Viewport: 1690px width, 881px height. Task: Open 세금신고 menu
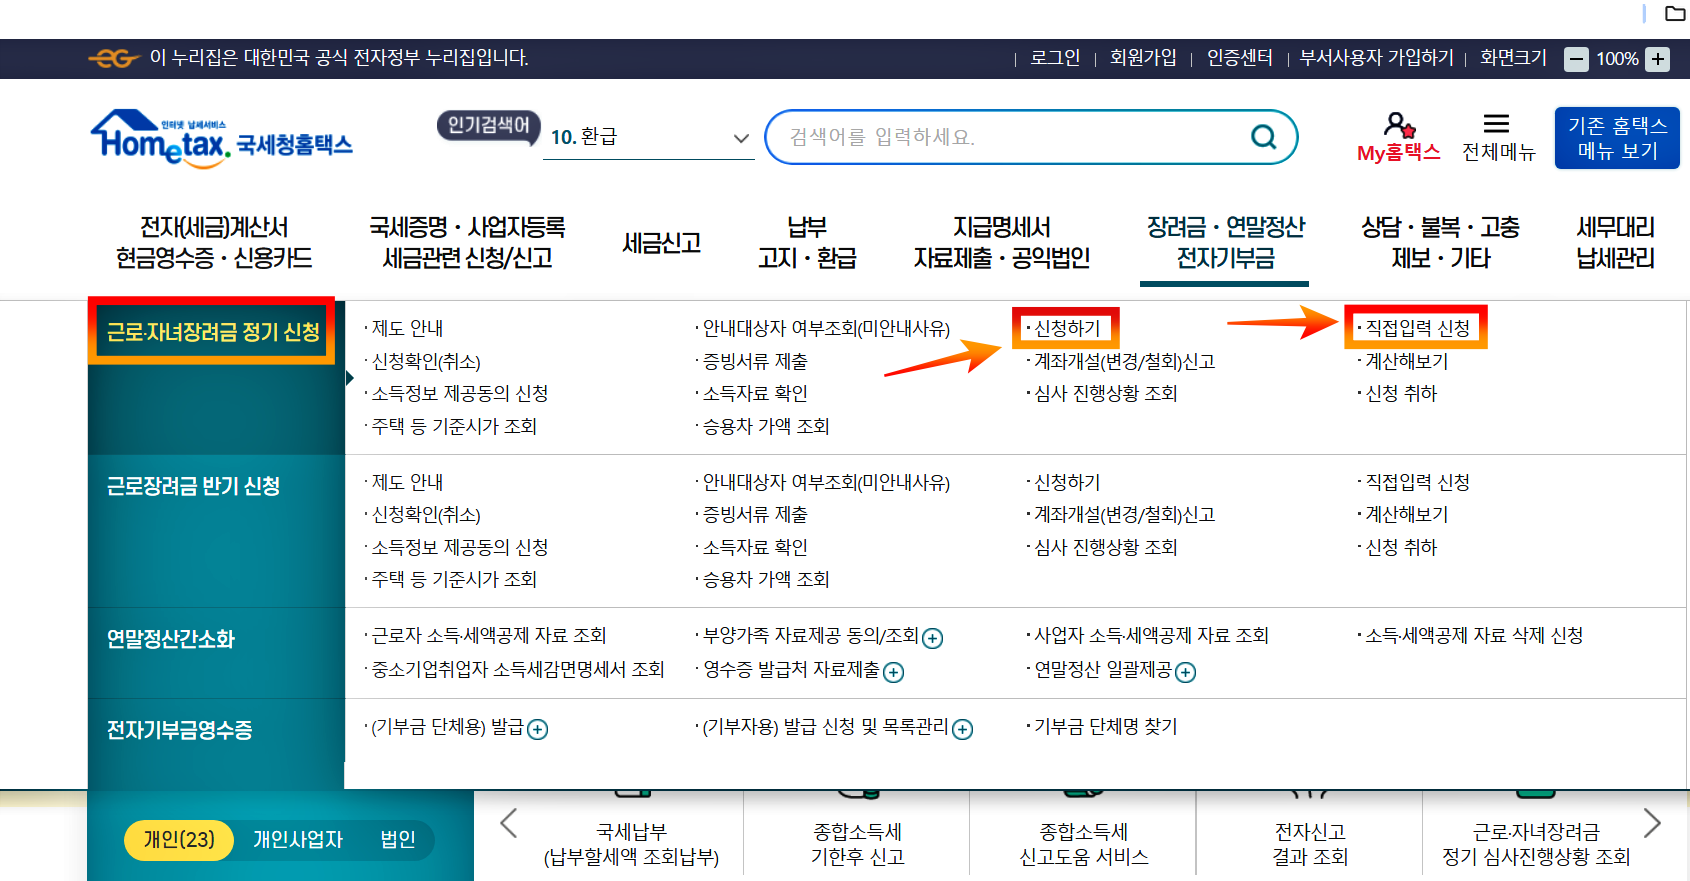[x=661, y=243]
